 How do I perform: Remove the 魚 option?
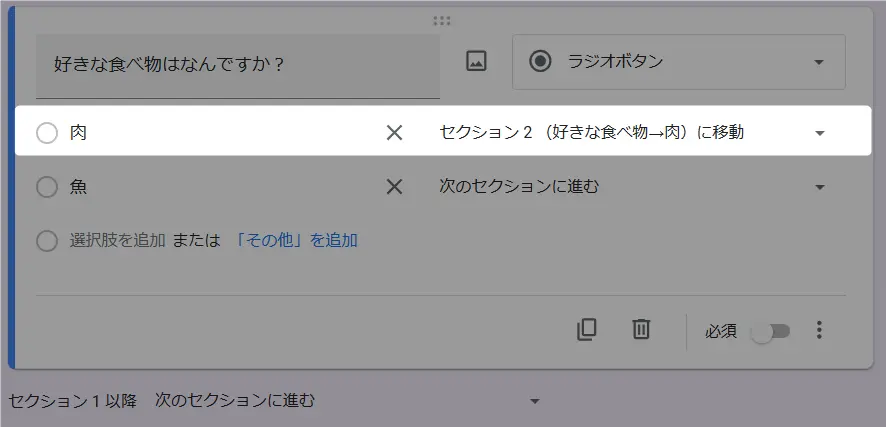point(394,187)
